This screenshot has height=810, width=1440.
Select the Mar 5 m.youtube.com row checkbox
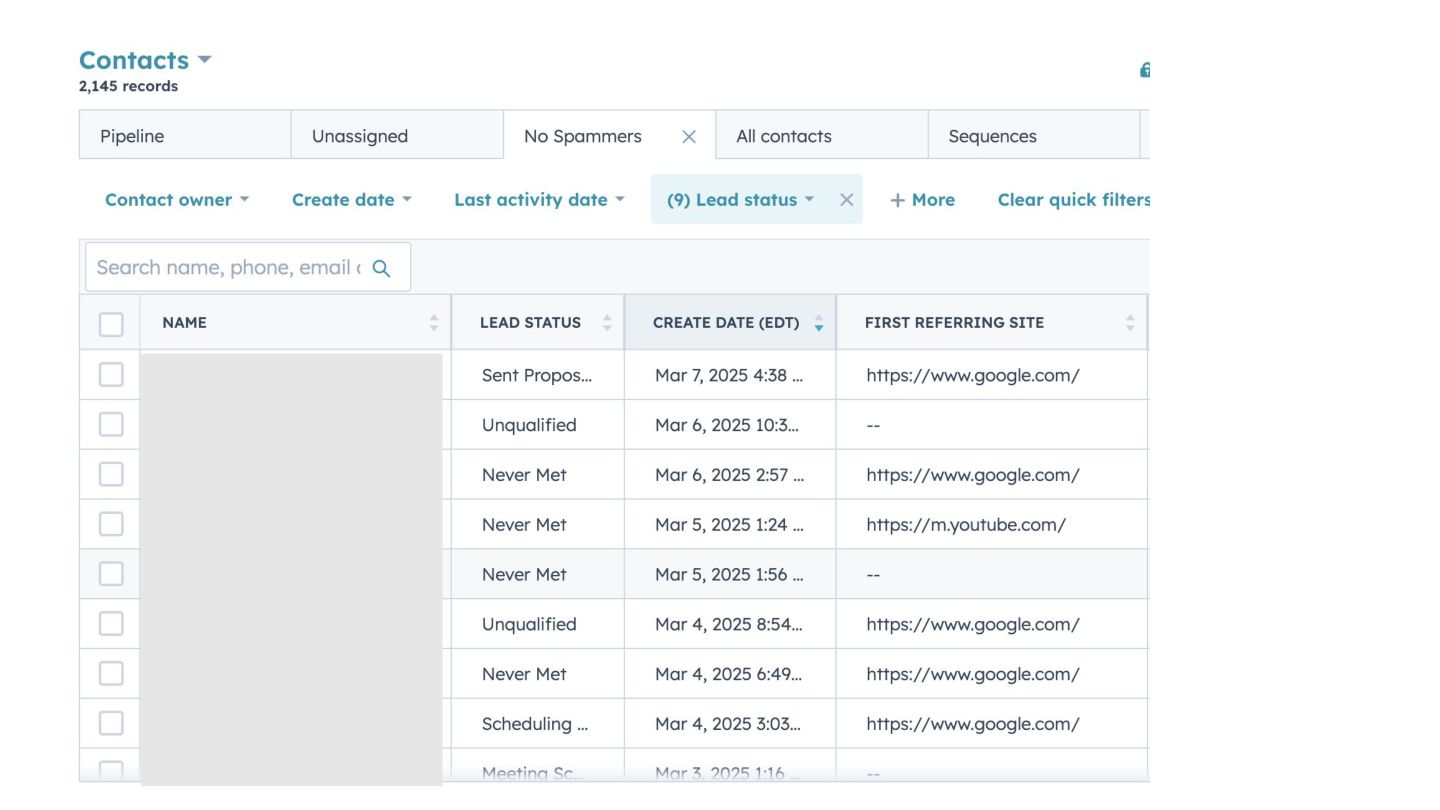tap(111, 524)
